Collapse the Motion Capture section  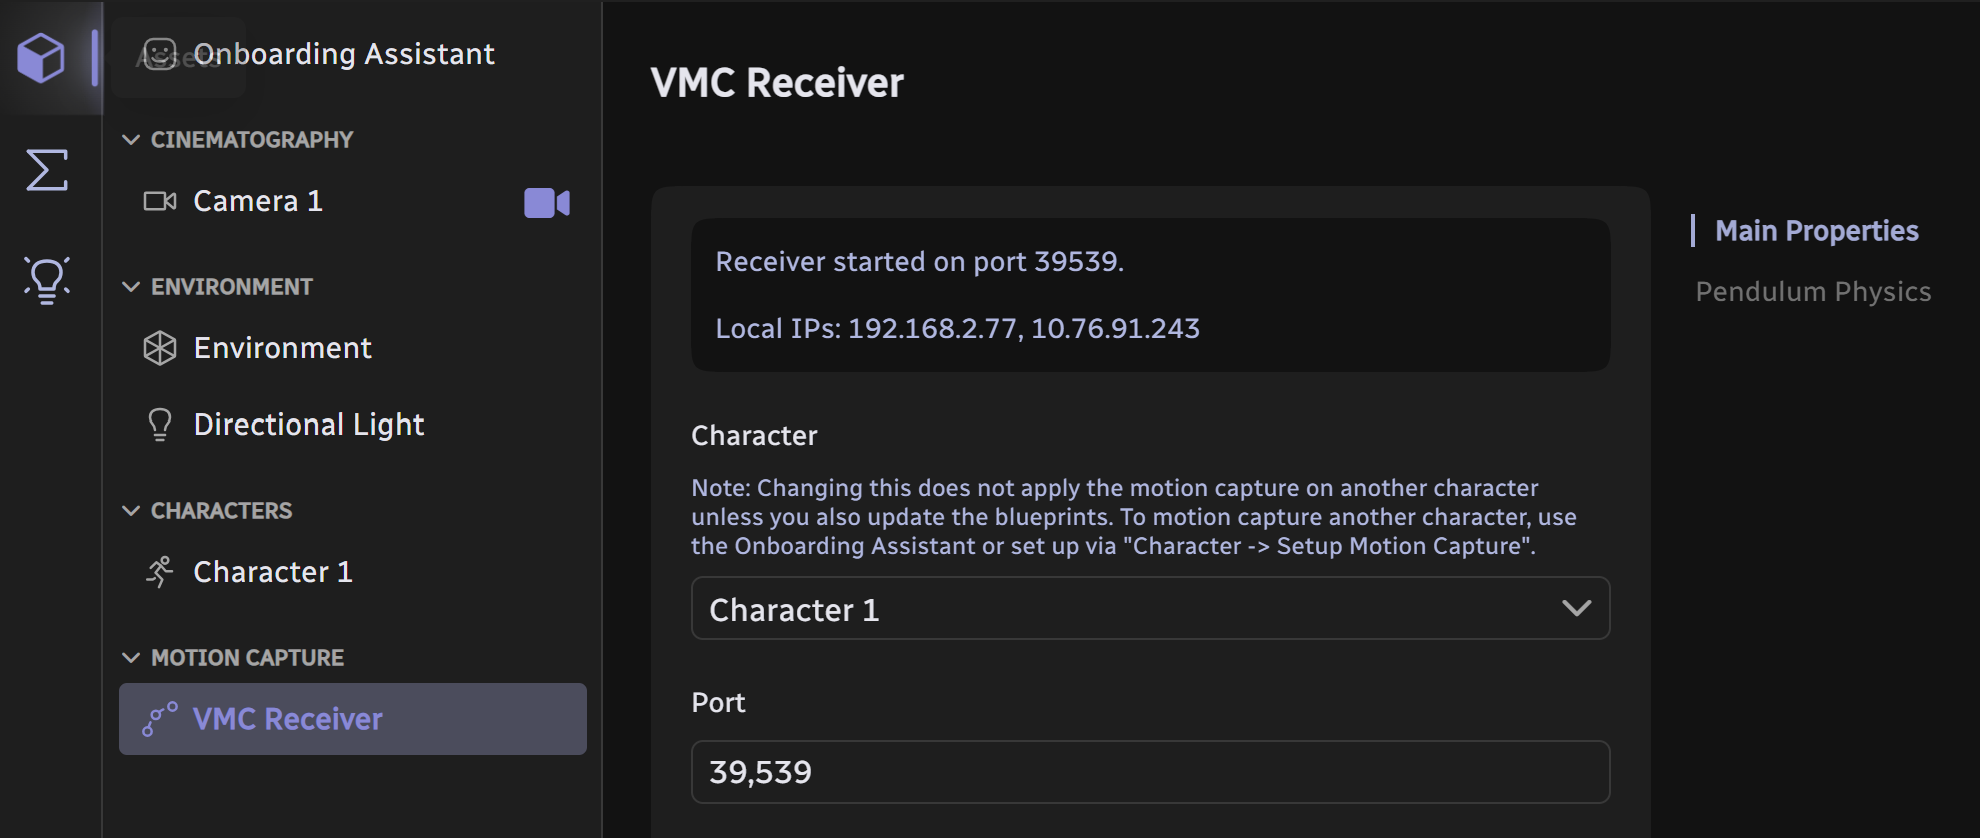131,658
